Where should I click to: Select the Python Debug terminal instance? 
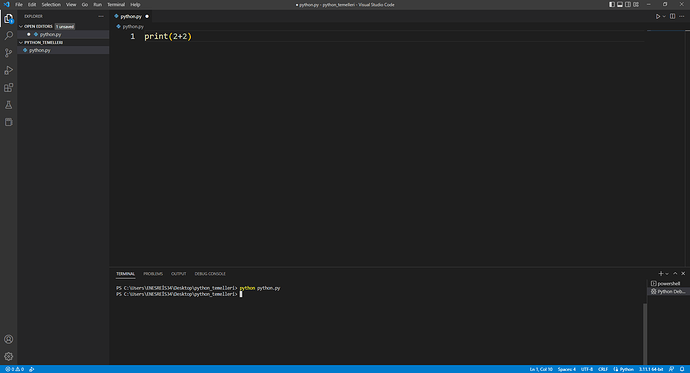pyautogui.click(x=668, y=292)
